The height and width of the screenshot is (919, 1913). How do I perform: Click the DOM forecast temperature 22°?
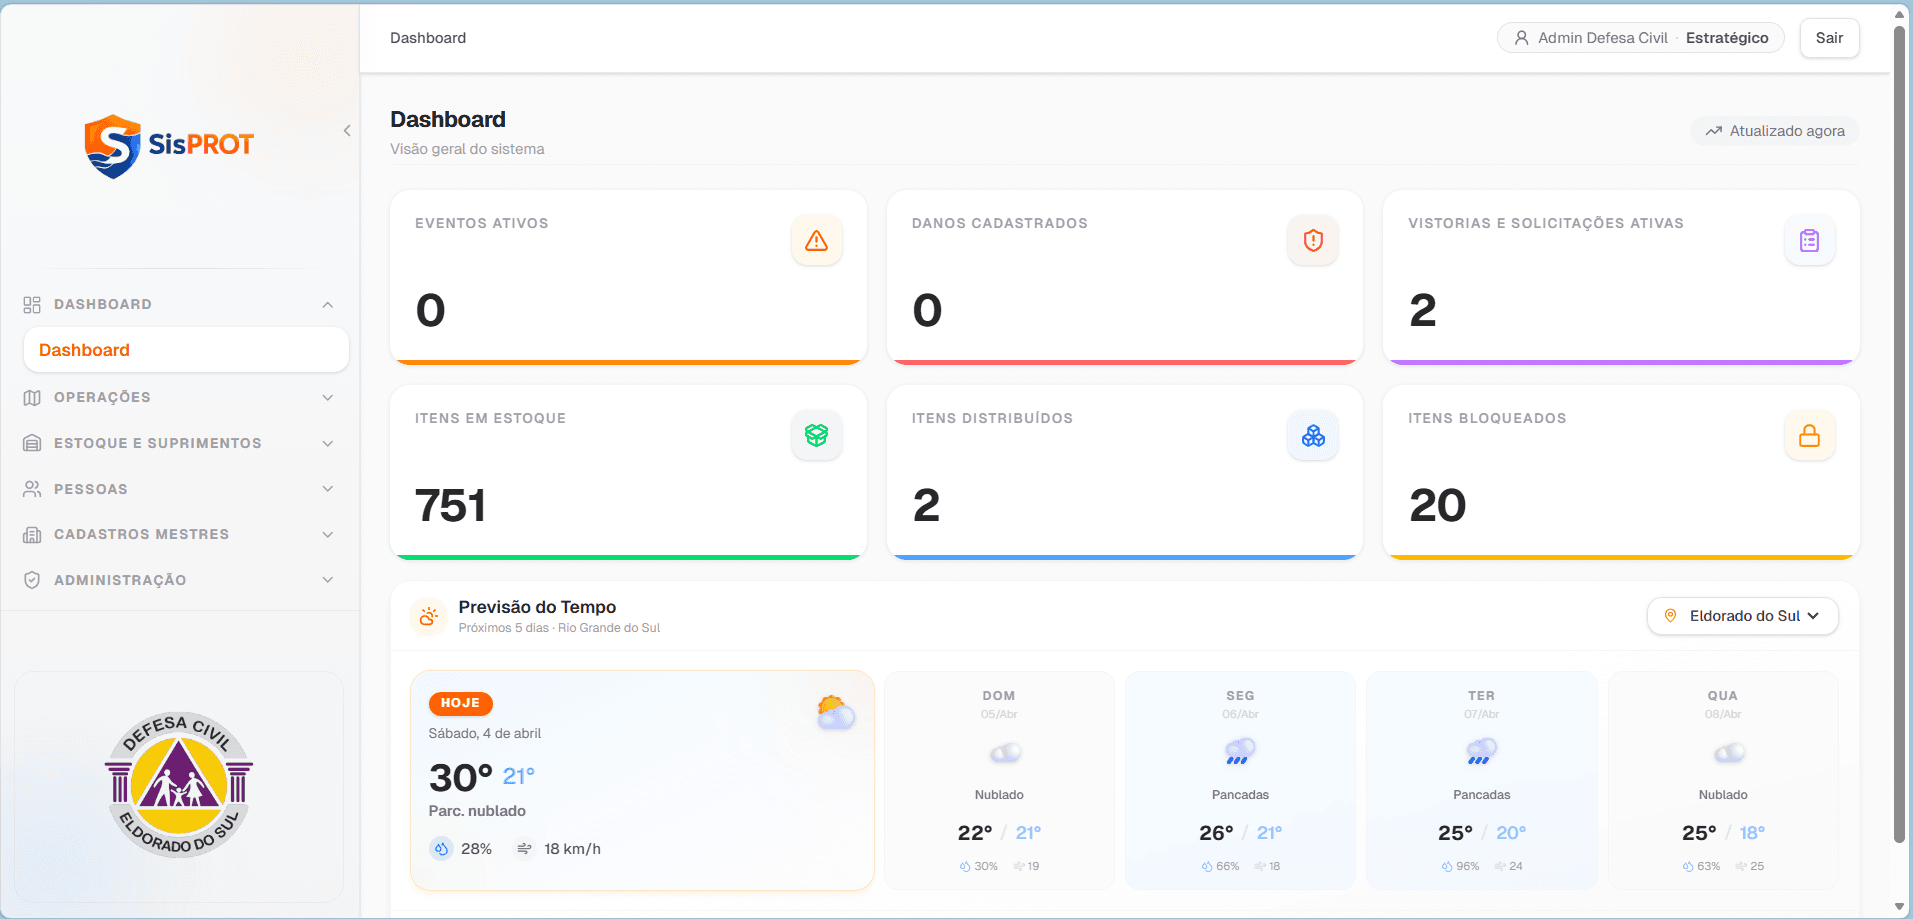click(975, 833)
